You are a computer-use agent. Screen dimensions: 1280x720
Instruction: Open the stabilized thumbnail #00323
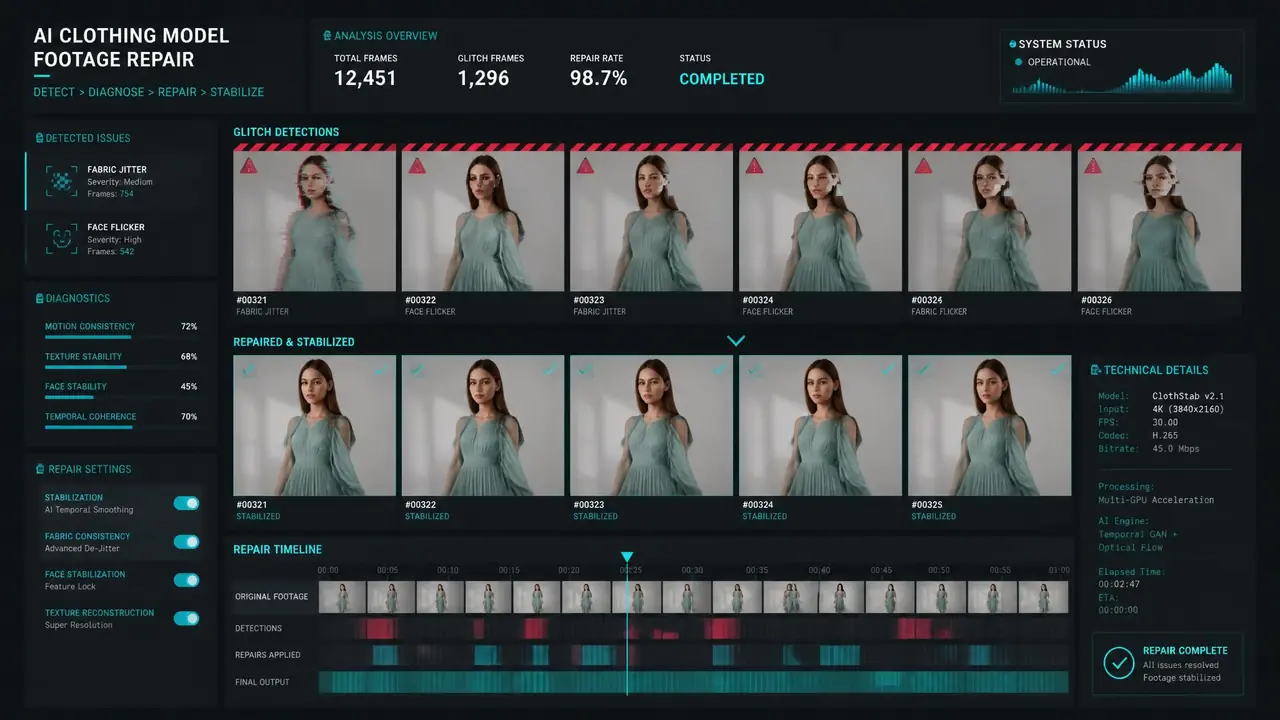pos(652,425)
